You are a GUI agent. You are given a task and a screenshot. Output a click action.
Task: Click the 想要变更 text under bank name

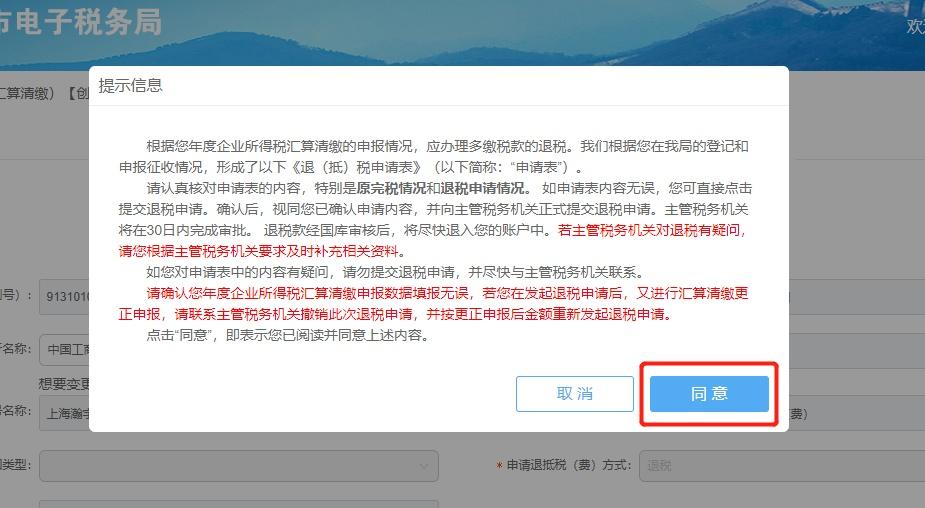tap(64, 384)
